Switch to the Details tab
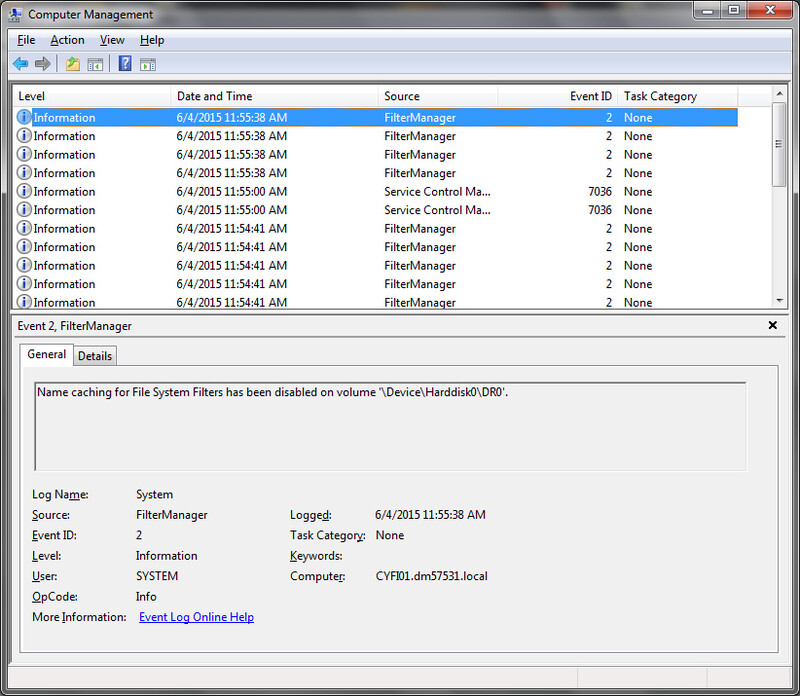The width and height of the screenshot is (800, 696). pos(94,355)
